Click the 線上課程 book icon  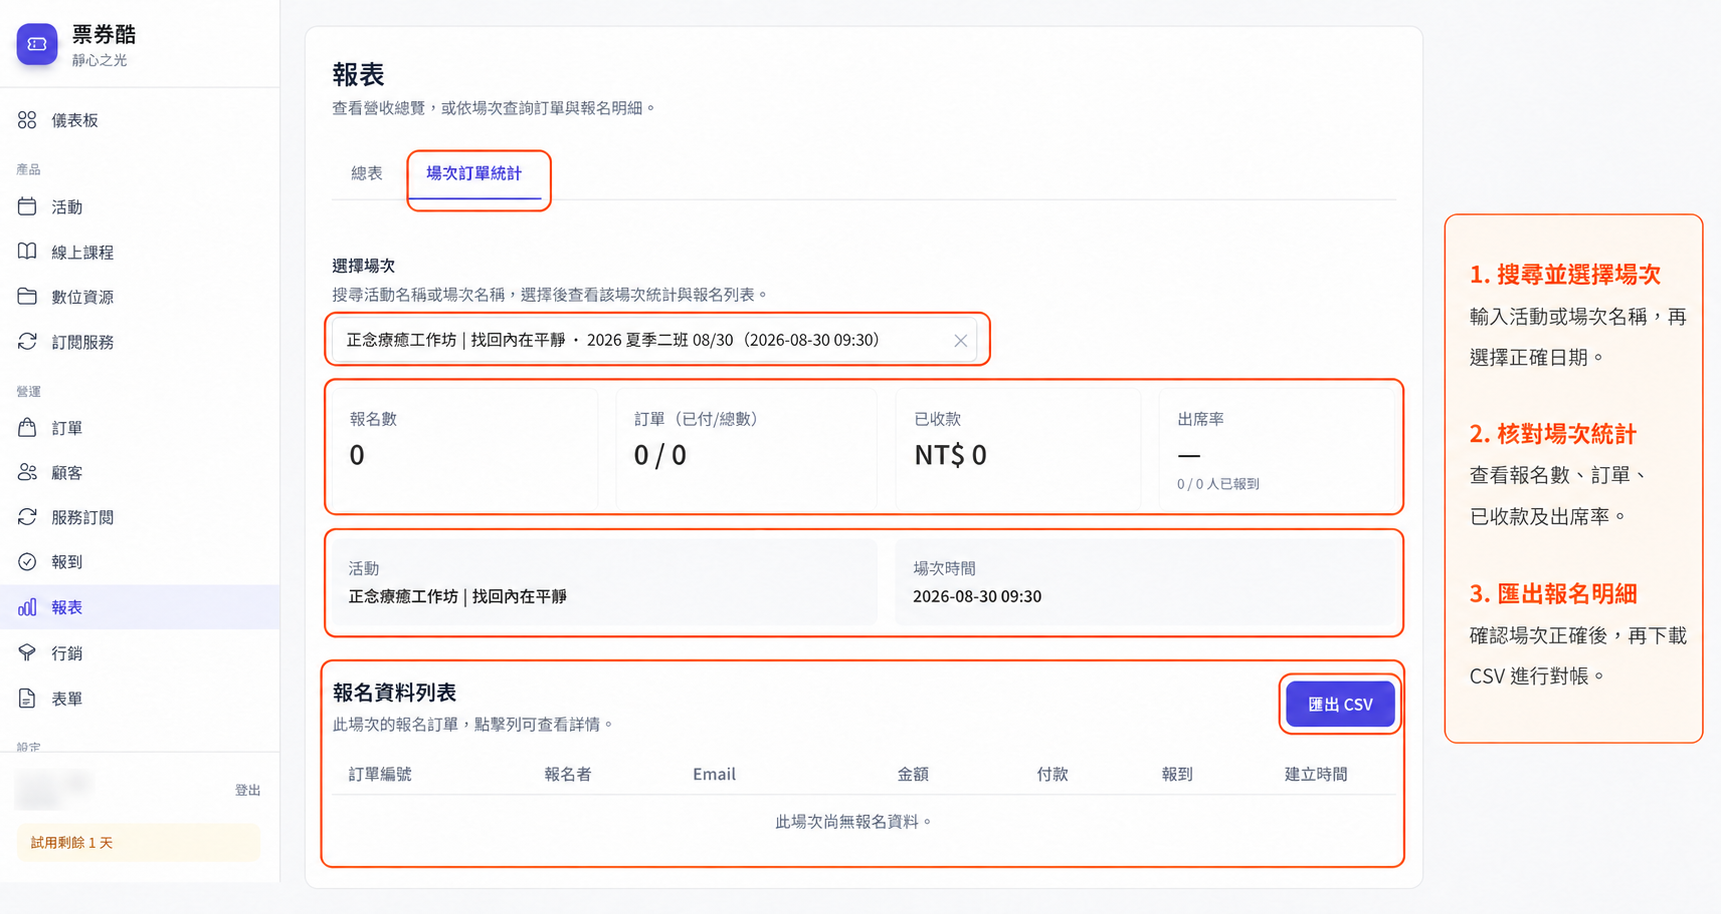click(x=27, y=252)
